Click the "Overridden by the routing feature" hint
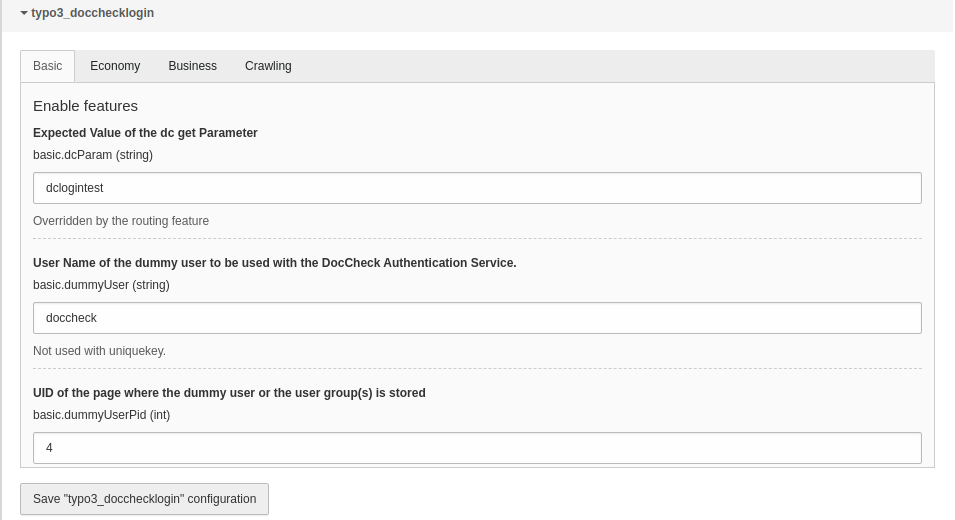The image size is (955, 520). 121,220
